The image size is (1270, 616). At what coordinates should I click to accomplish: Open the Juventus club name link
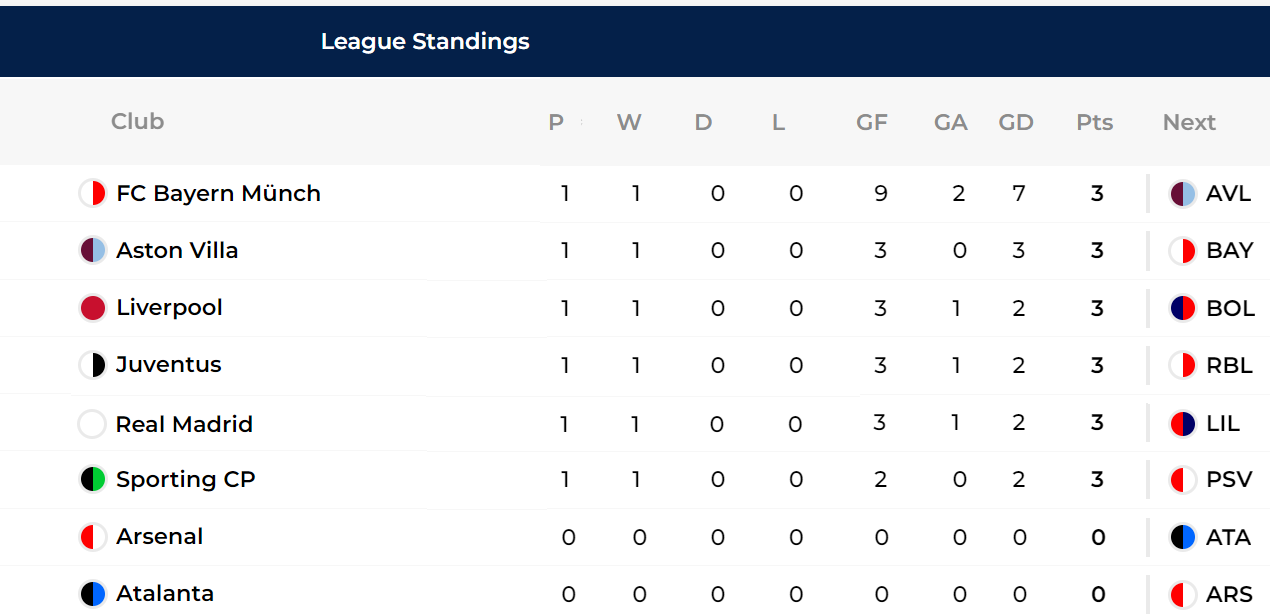point(168,365)
